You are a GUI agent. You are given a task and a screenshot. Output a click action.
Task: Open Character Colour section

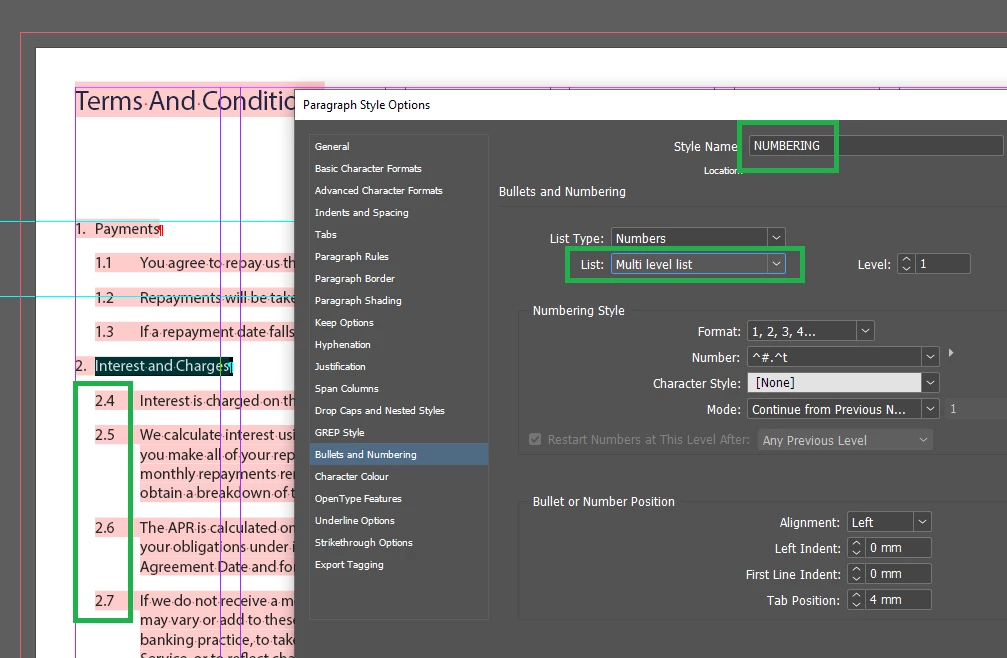click(x=351, y=476)
